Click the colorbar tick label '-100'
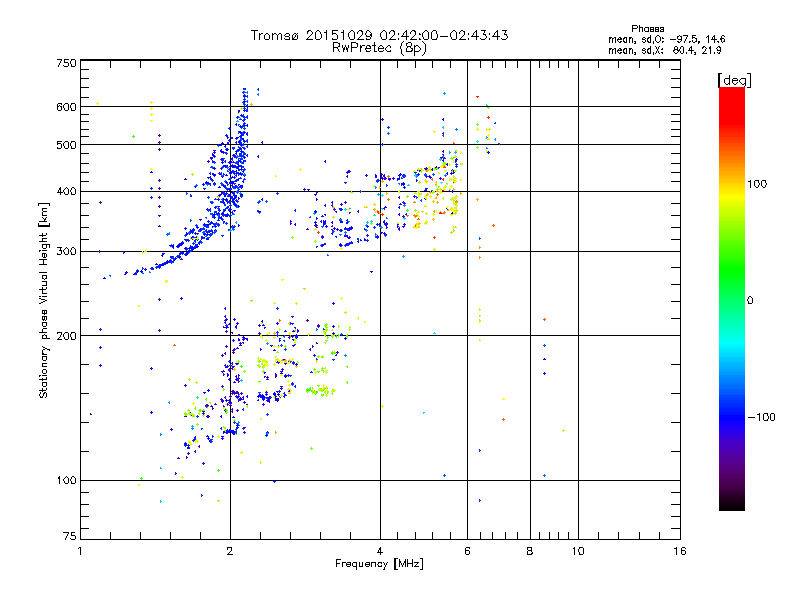 pyautogui.click(x=761, y=417)
